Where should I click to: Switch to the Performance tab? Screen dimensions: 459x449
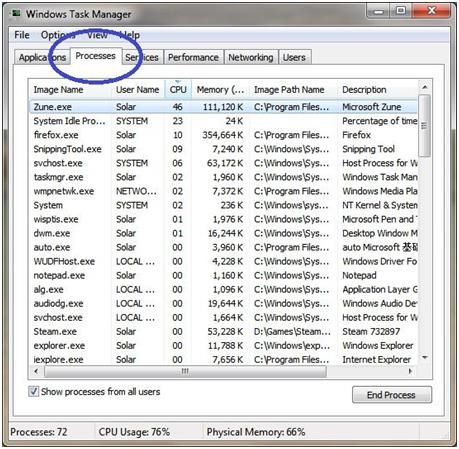[x=193, y=57]
